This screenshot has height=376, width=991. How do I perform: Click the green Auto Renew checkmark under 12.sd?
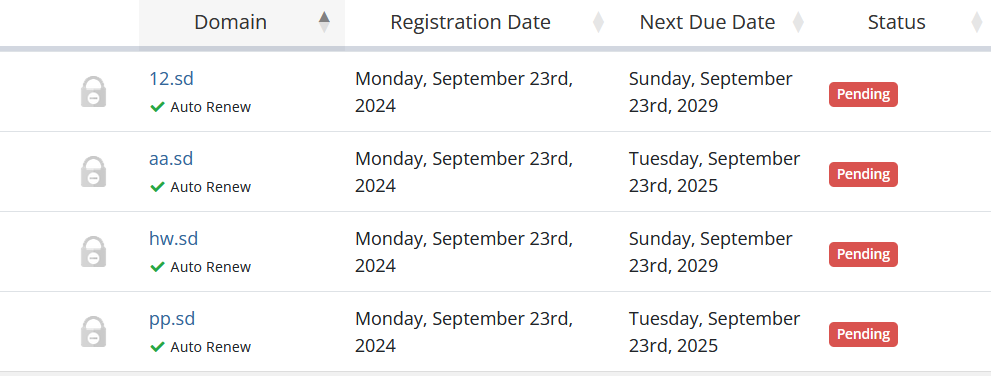(x=157, y=107)
